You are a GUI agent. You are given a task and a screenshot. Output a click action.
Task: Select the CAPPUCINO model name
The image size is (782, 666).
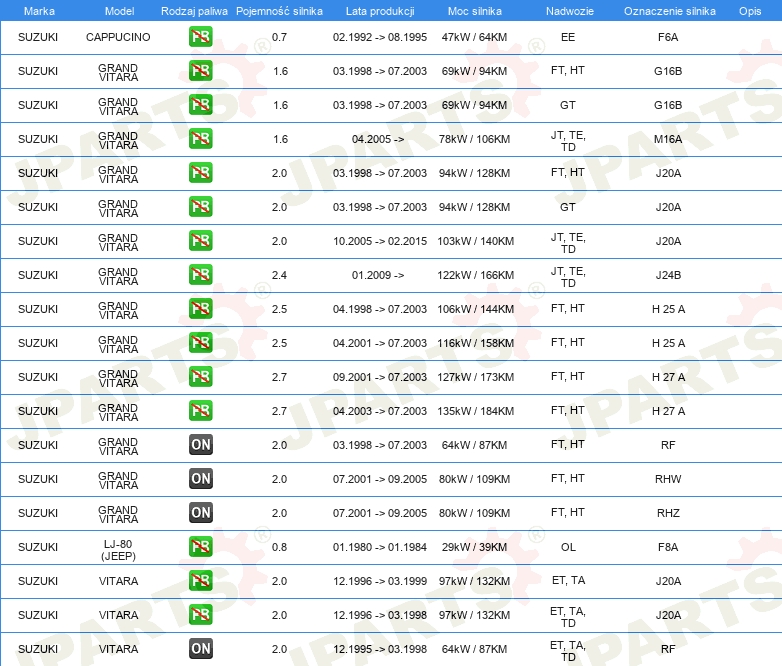click(118, 37)
